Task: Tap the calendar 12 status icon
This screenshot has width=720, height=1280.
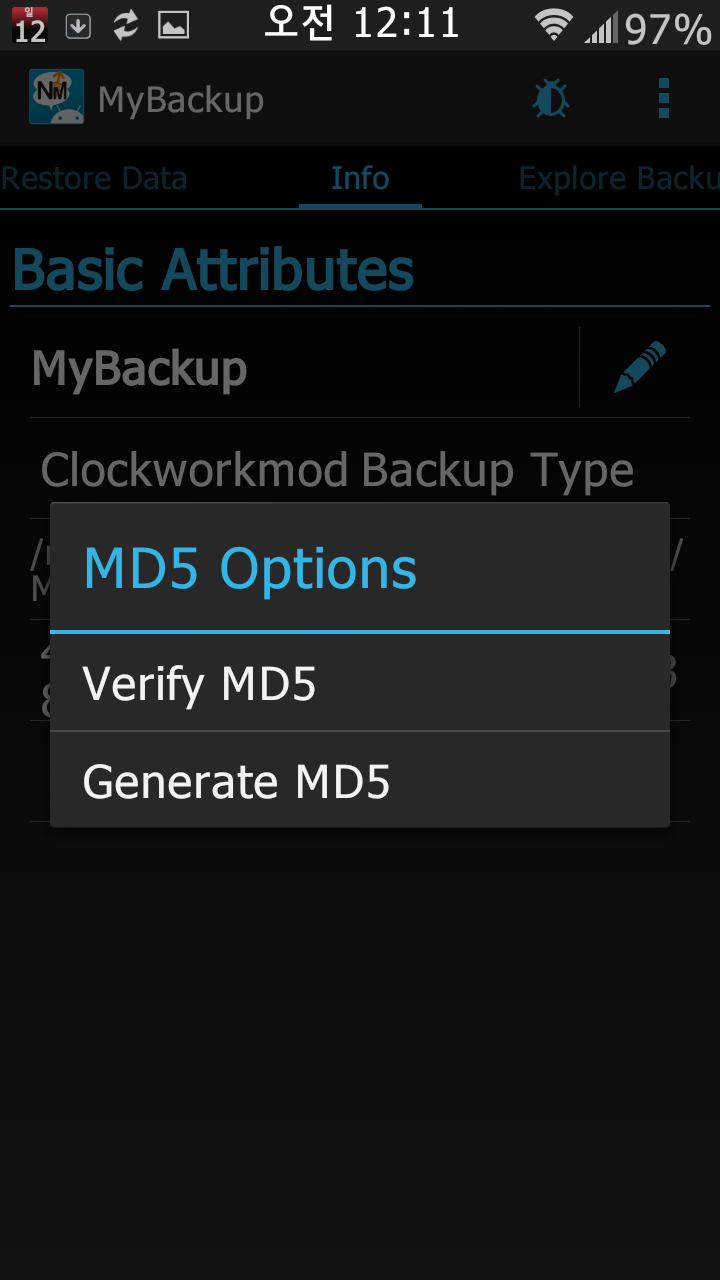Action: (x=29, y=25)
